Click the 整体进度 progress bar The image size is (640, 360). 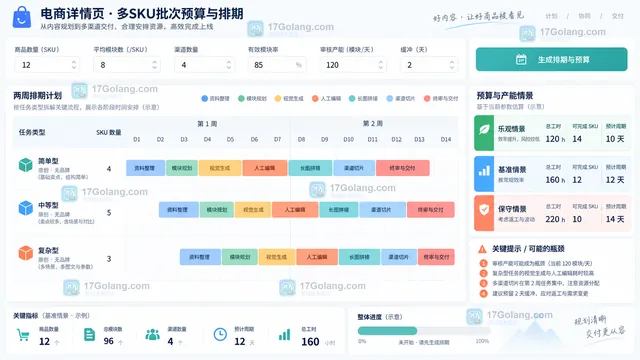[424, 331]
